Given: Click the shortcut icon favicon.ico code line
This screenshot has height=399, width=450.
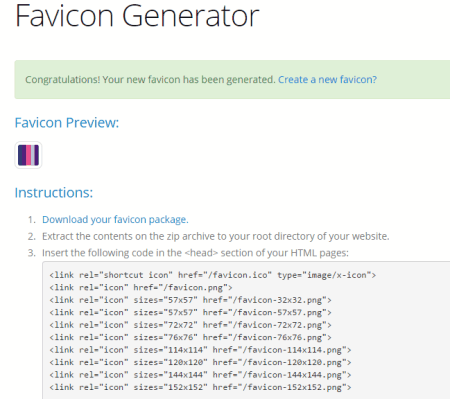Looking at the screenshot, I should pos(213,275).
